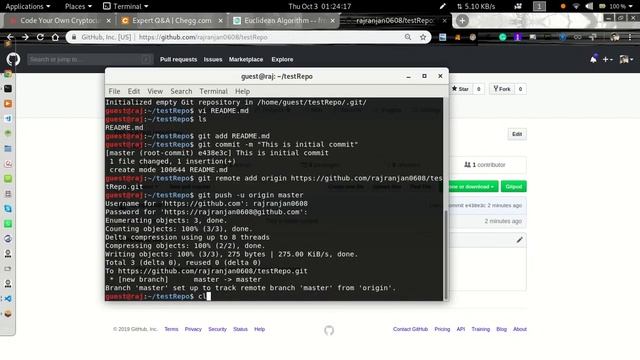The height and width of the screenshot is (360, 640).
Task: Open the Applications menu in top panel
Action: (28, 6)
